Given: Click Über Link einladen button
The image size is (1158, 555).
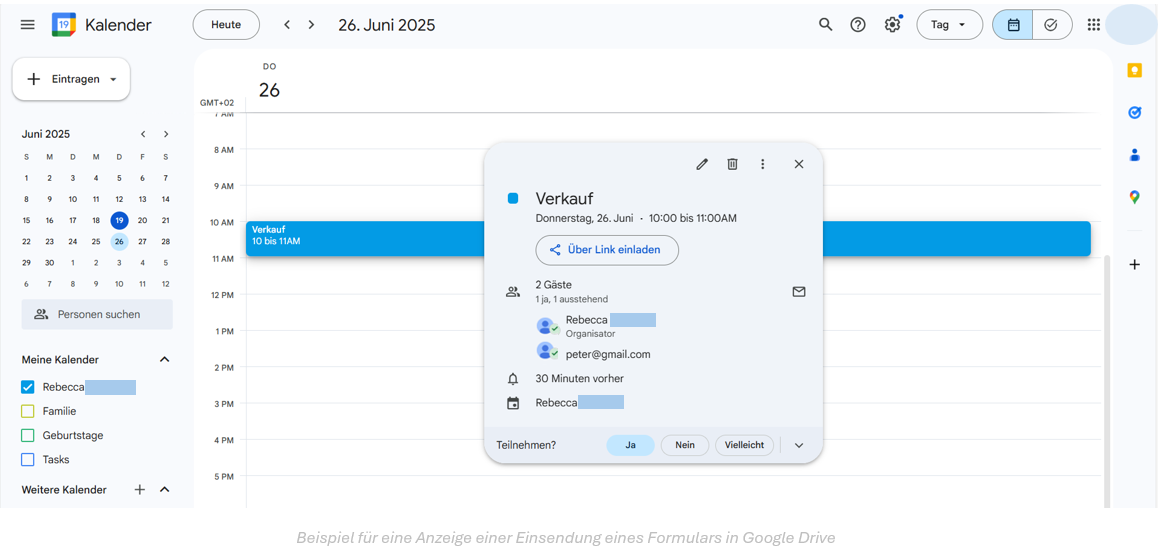Looking at the screenshot, I should [606, 250].
